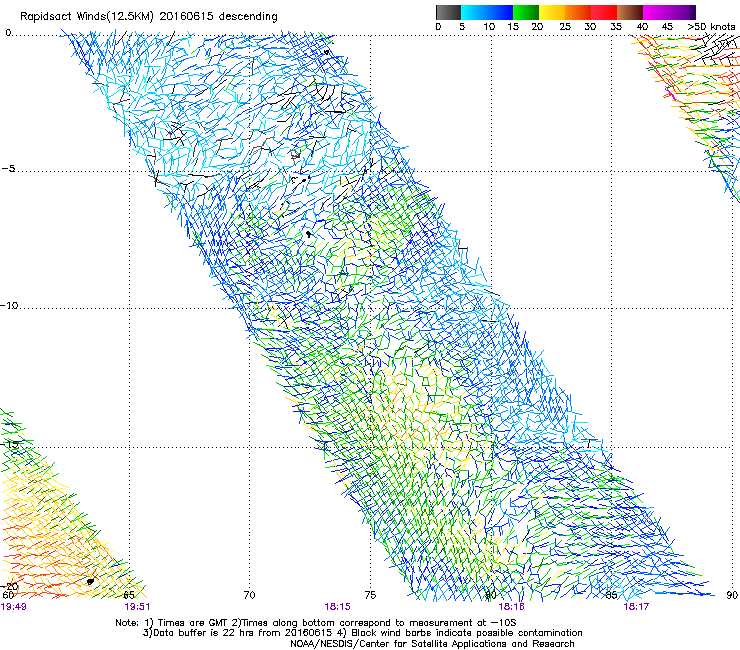Click the ">50 knots" legend label
This screenshot has width=740, height=650.
pyautogui.click(x=712, y=26)
